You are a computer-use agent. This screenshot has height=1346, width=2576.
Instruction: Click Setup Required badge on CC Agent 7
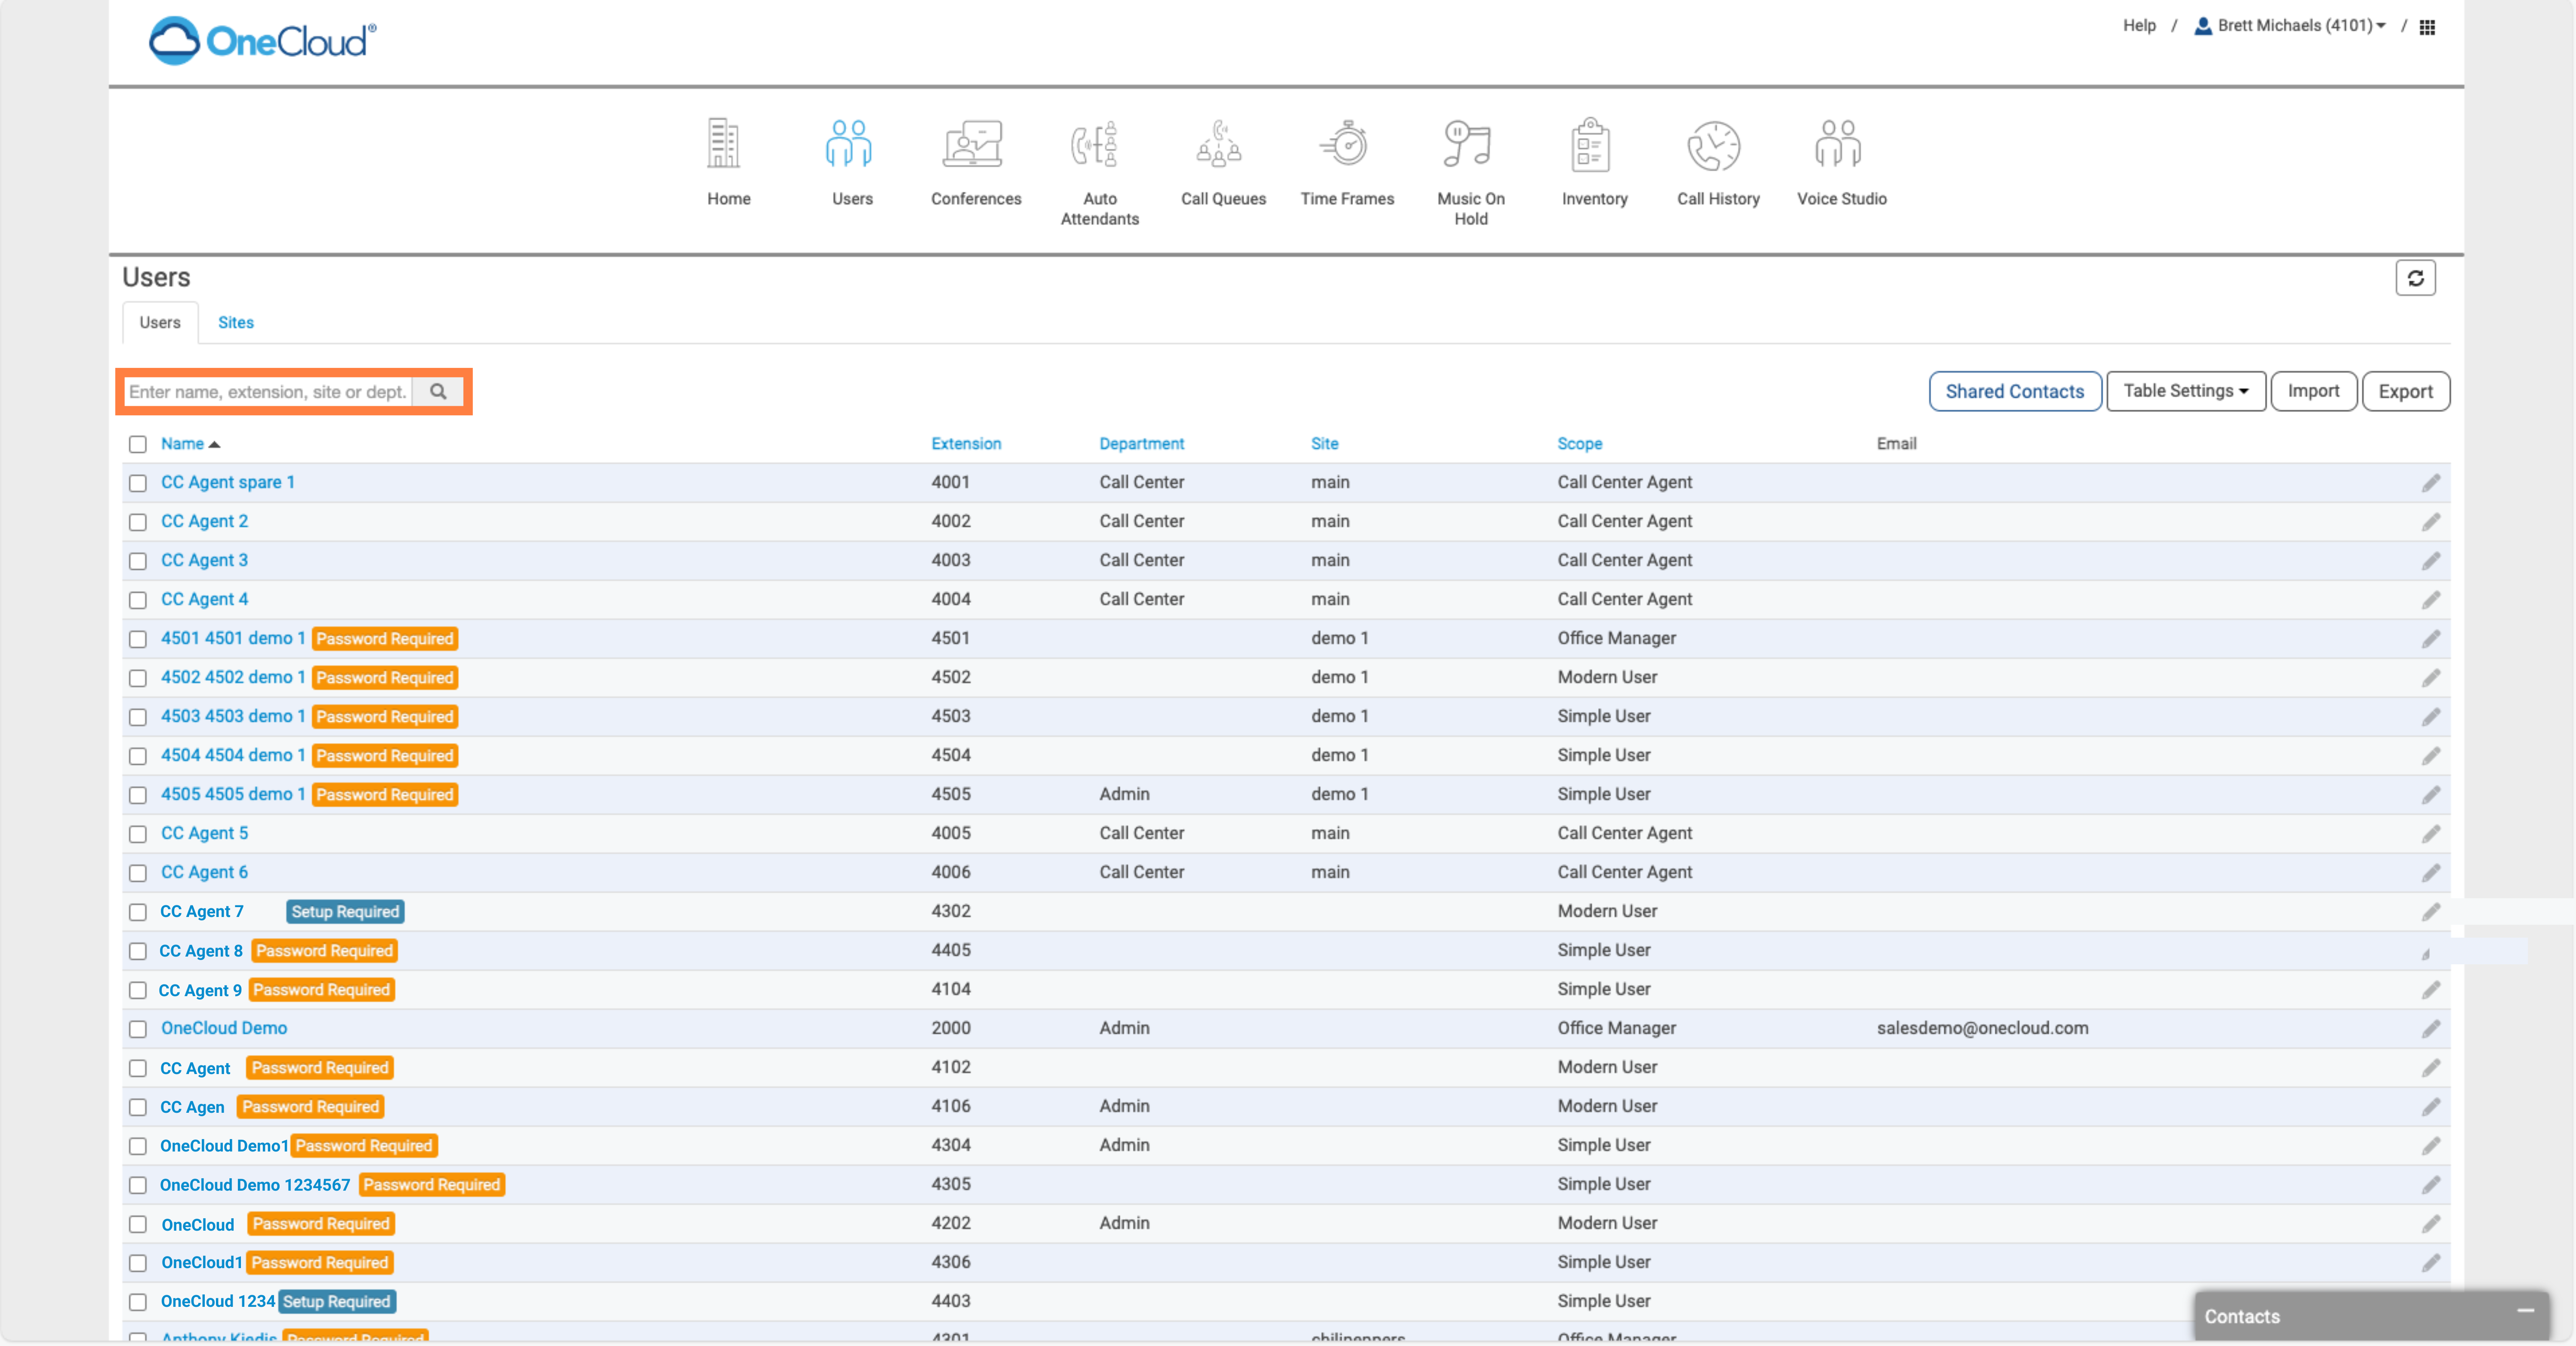point(345,911)
